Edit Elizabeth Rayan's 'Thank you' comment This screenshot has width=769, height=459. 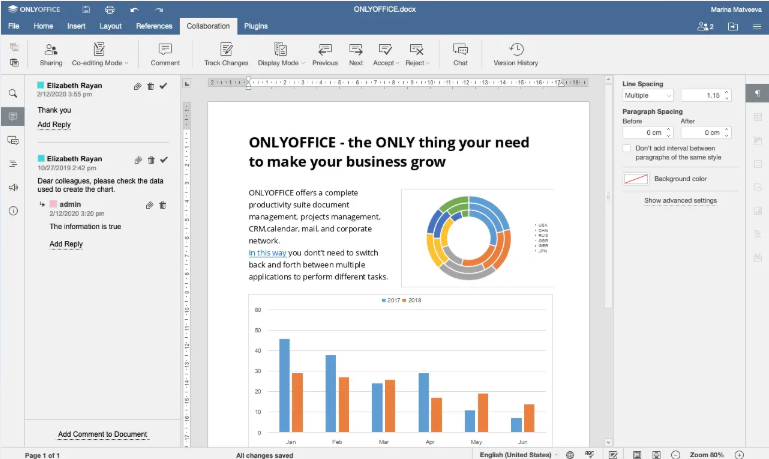(137, 86)
